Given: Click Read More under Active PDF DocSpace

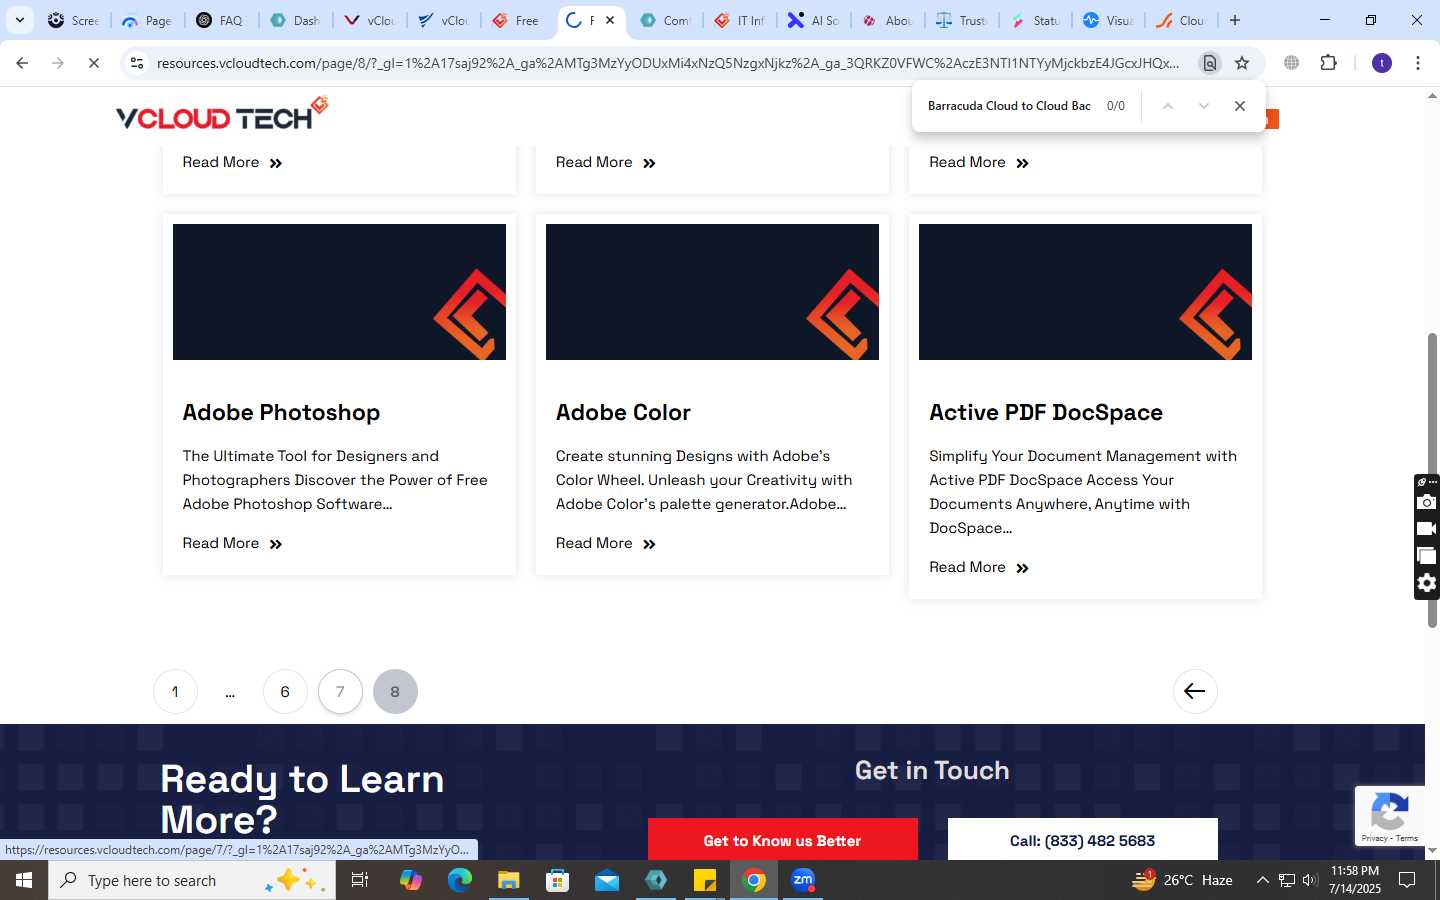Looking at the screenshot, I should pyautogui.click(x=979, y=567).
